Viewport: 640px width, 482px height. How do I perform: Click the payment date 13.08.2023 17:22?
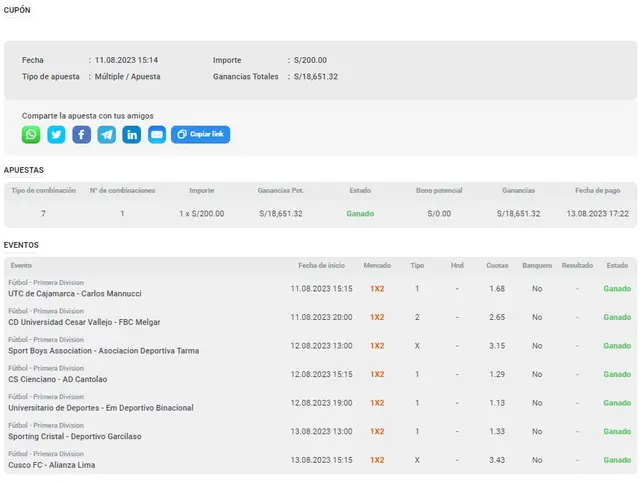tap(598, 213)
